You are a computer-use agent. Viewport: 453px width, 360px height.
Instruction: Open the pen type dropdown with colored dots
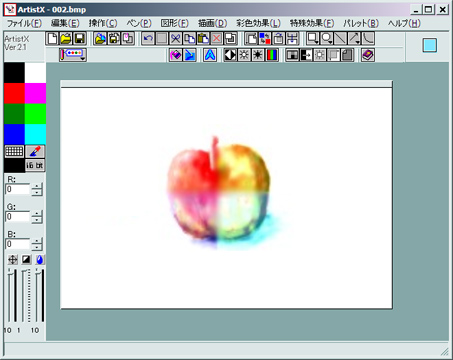point(73,55)
